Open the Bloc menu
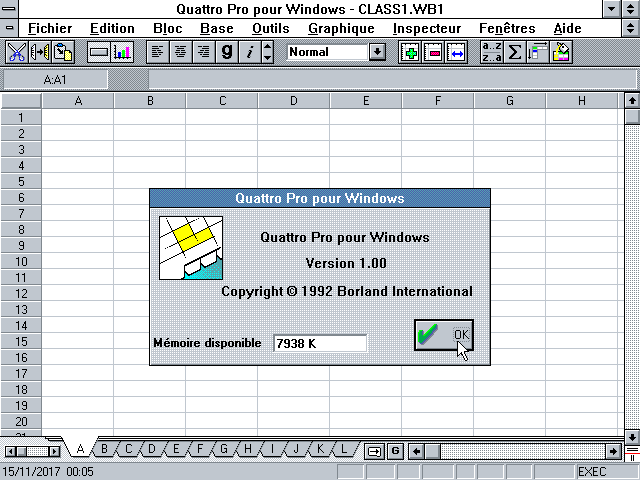The image size is (640, 480). click(x=168, y=28)
